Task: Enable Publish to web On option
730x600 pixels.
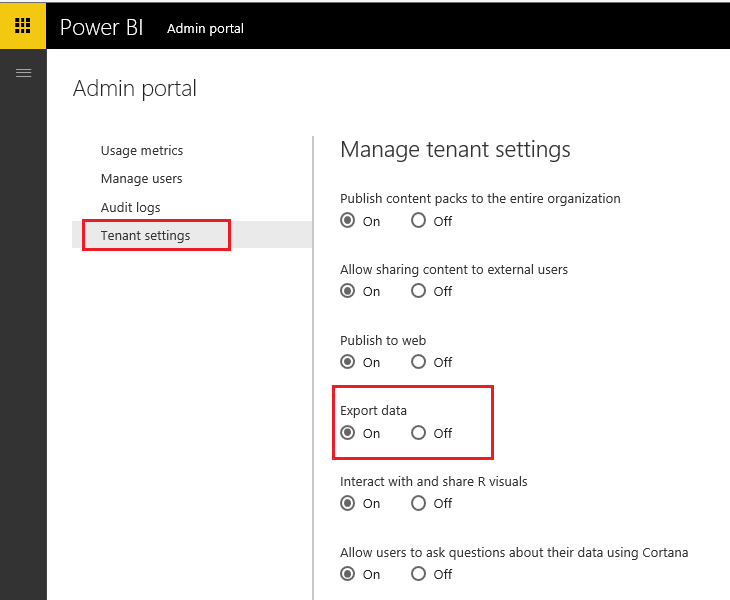Action: click(x=347, y=362)
